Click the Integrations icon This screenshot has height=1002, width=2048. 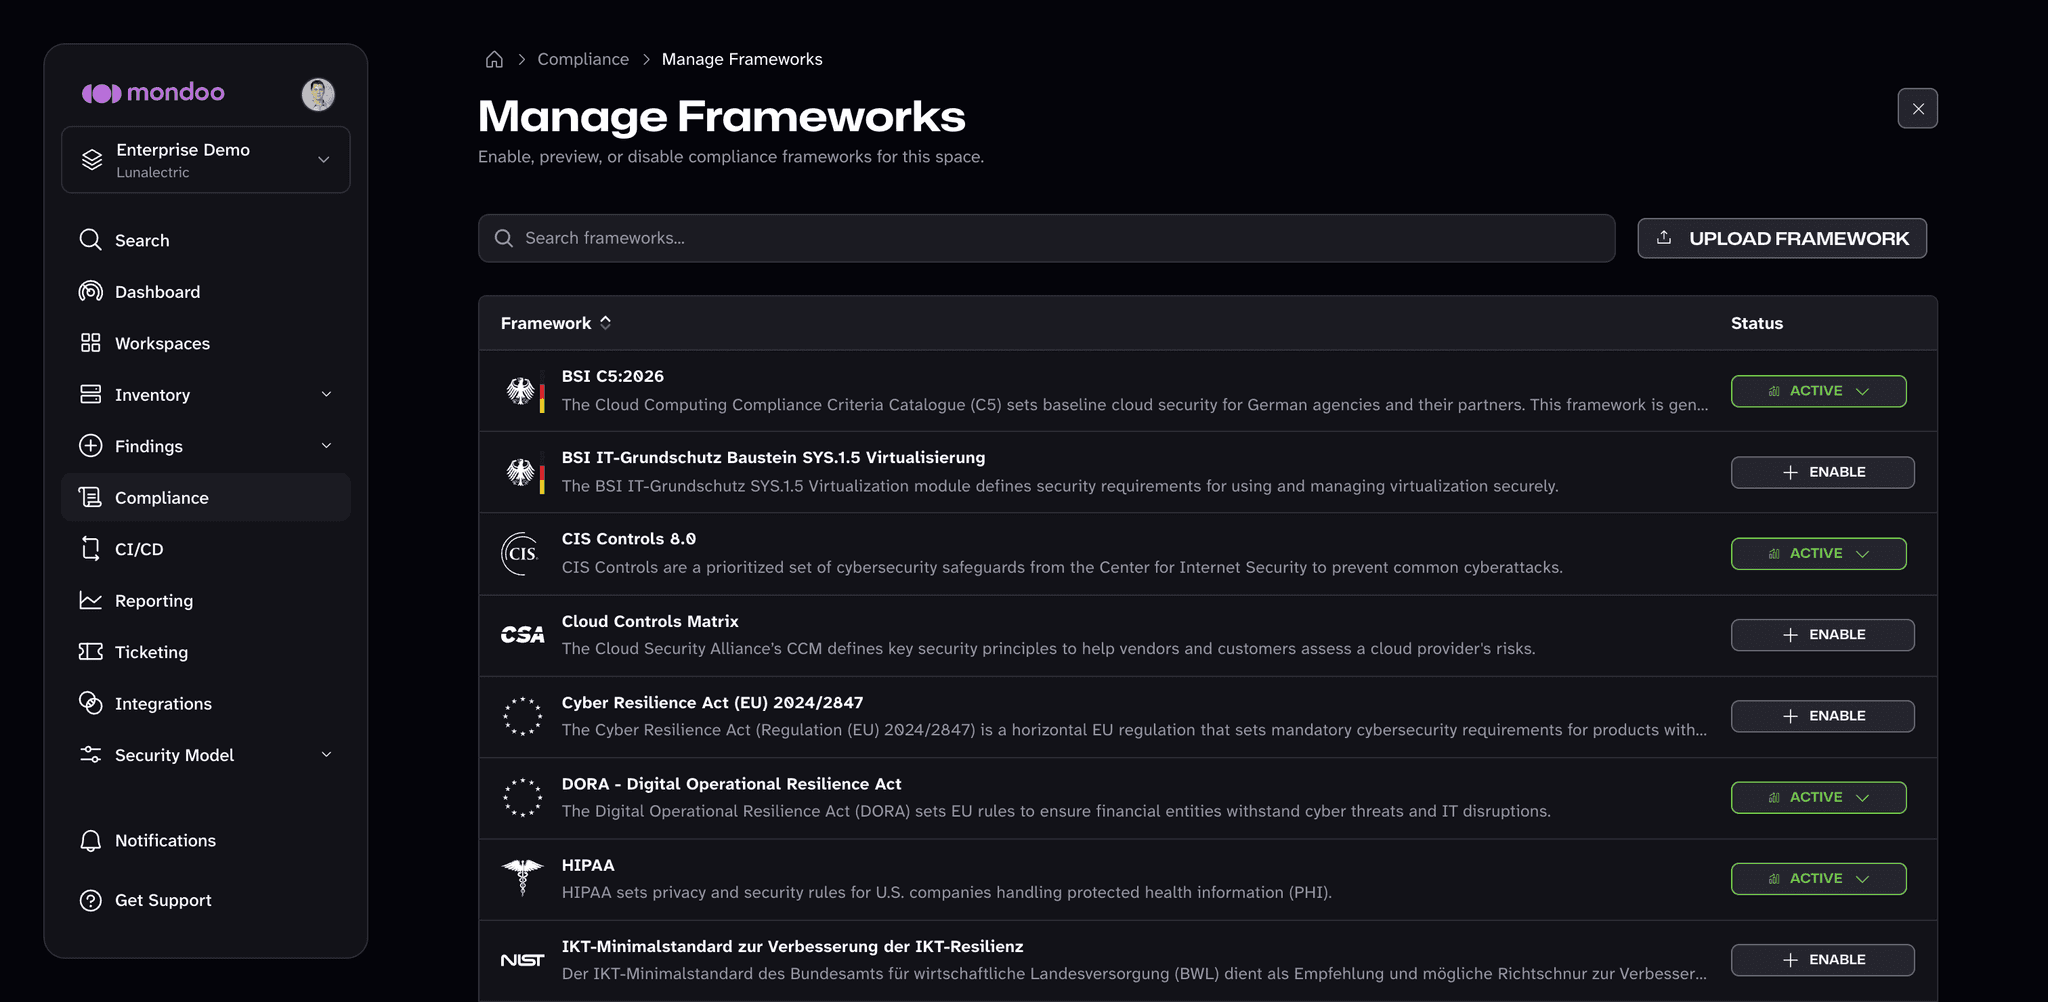(90, 703)
